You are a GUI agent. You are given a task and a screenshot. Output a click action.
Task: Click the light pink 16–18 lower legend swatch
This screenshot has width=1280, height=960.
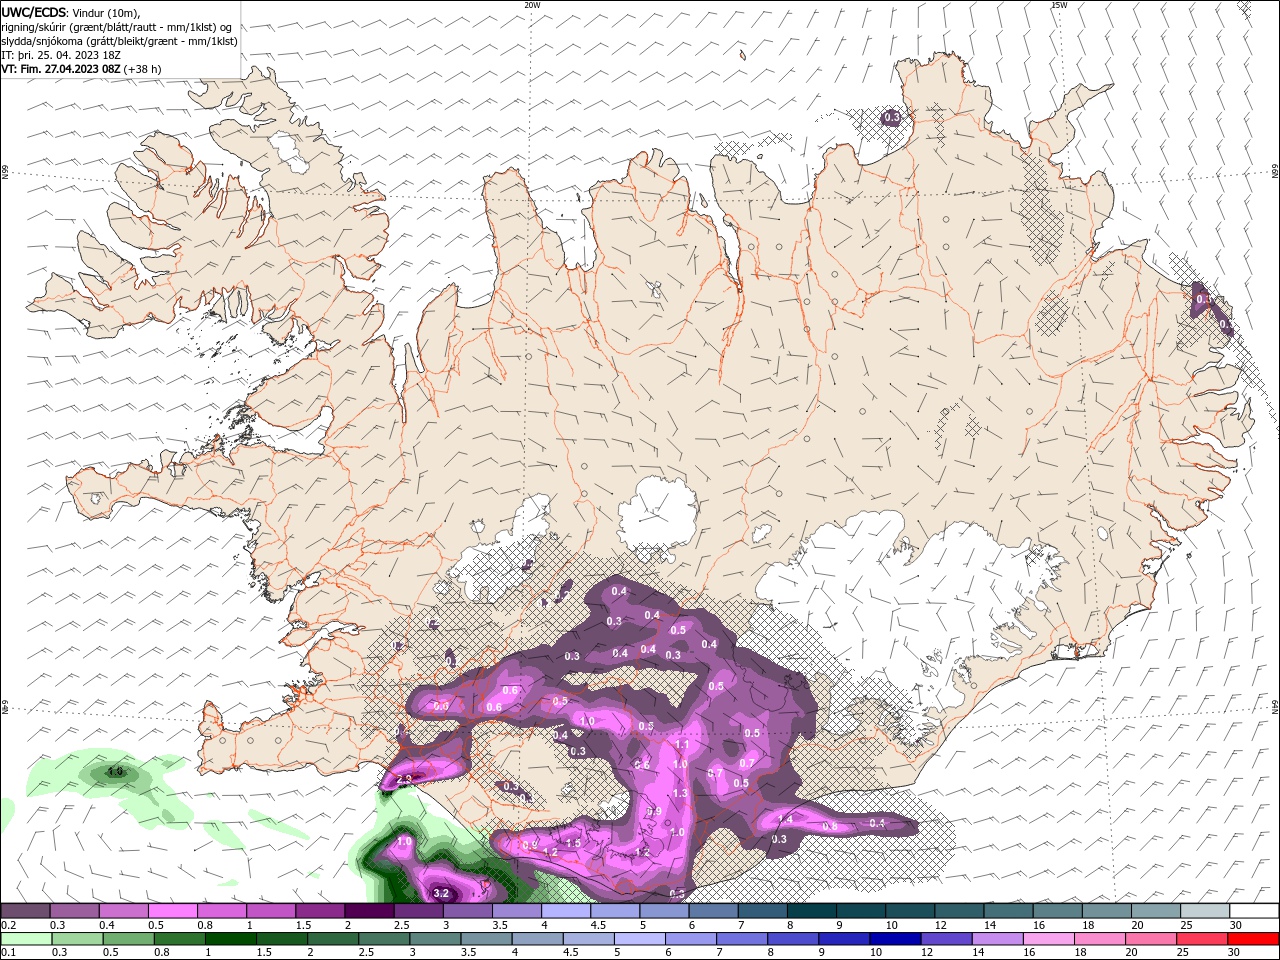click(1047, 939)
